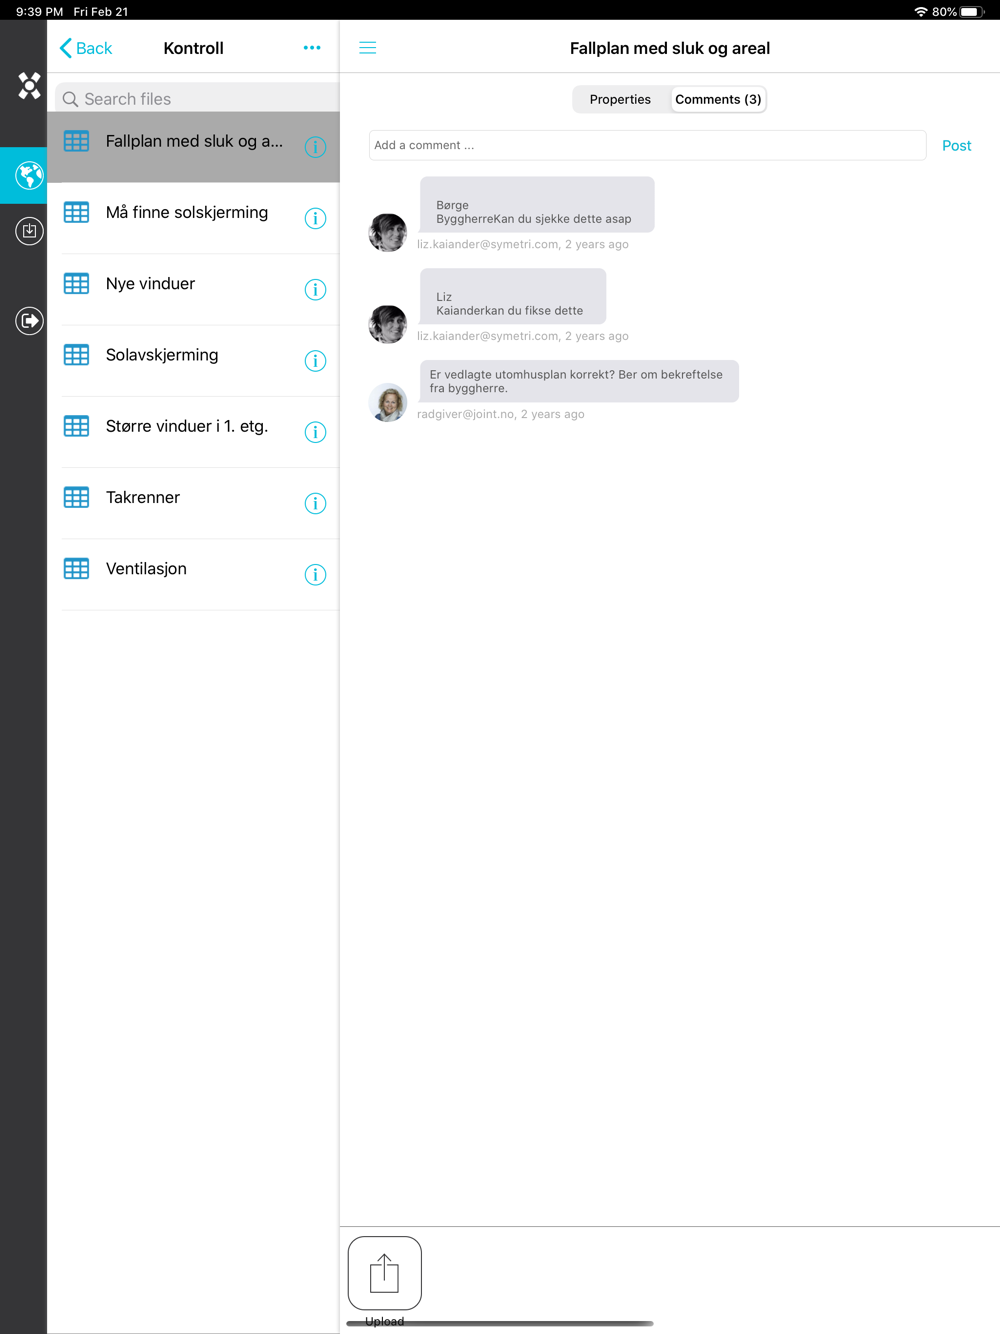Image resolution: width=1000 pixels, height=1334 pixels.
Task: Tap the app logo icon in sidebar
Action: (x=29, y=86)
